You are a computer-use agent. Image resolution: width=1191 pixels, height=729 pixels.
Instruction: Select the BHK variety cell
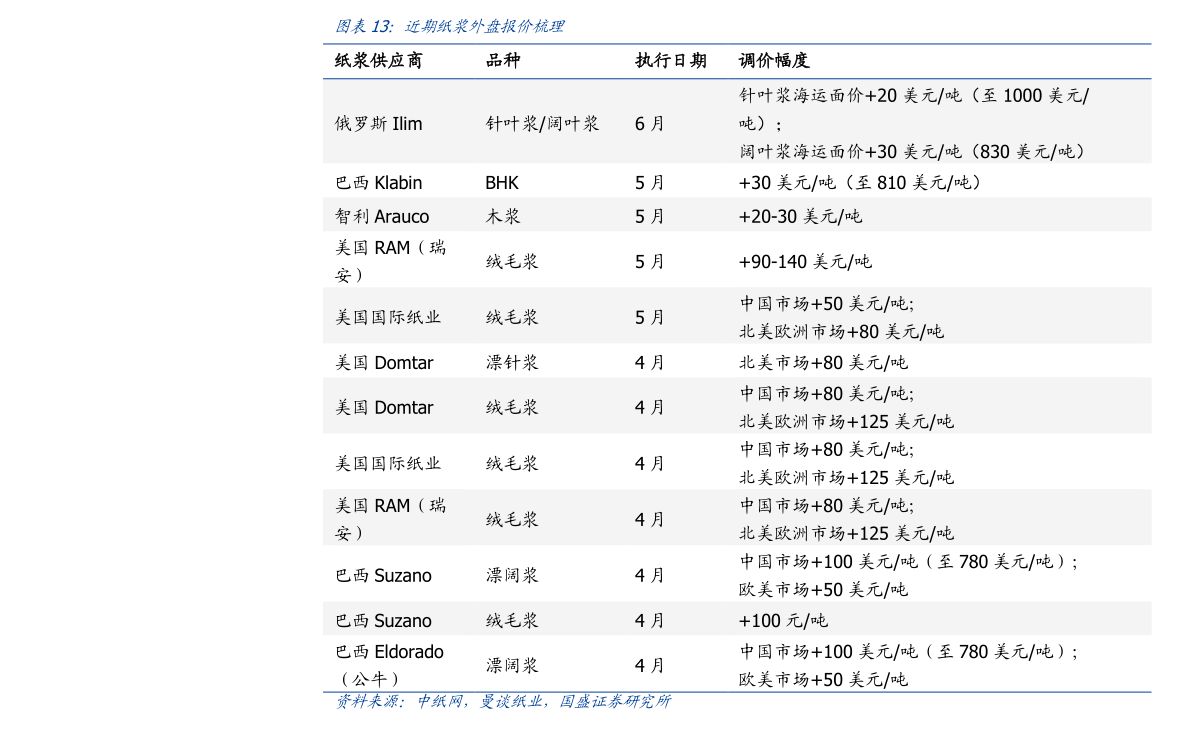pyautogui.click(x=499, y=182)
